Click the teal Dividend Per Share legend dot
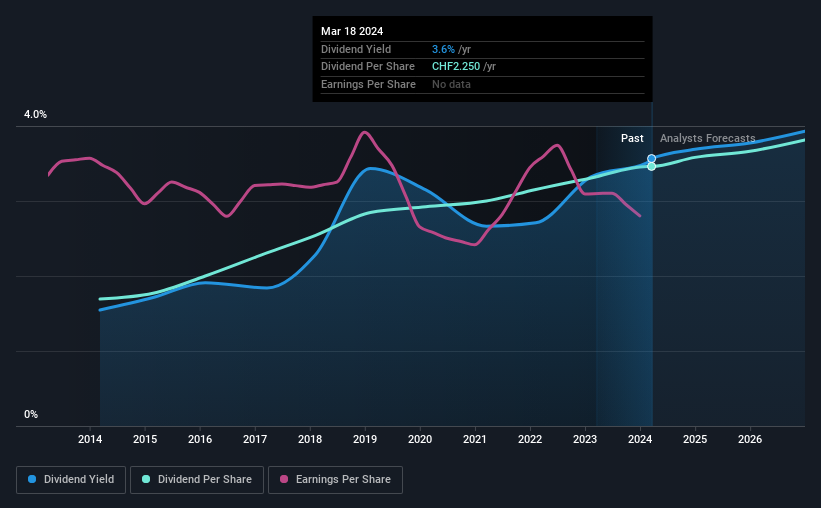 (146, 479)
